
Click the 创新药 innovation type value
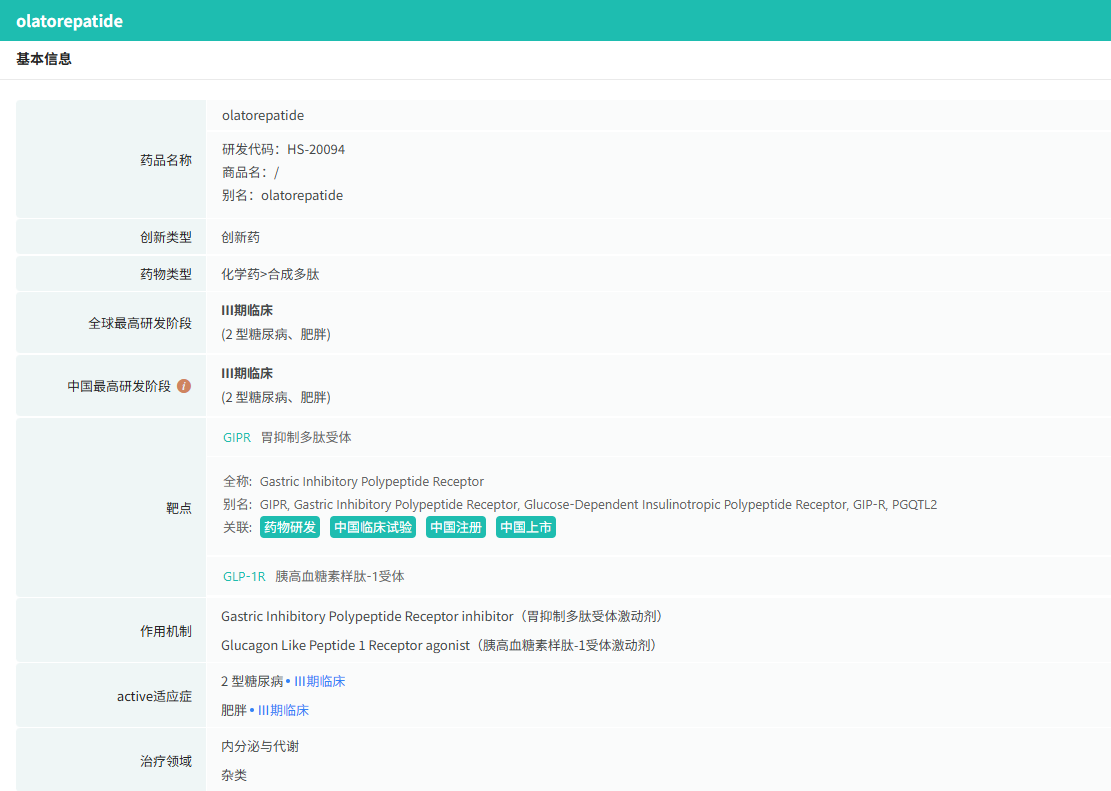240,237
